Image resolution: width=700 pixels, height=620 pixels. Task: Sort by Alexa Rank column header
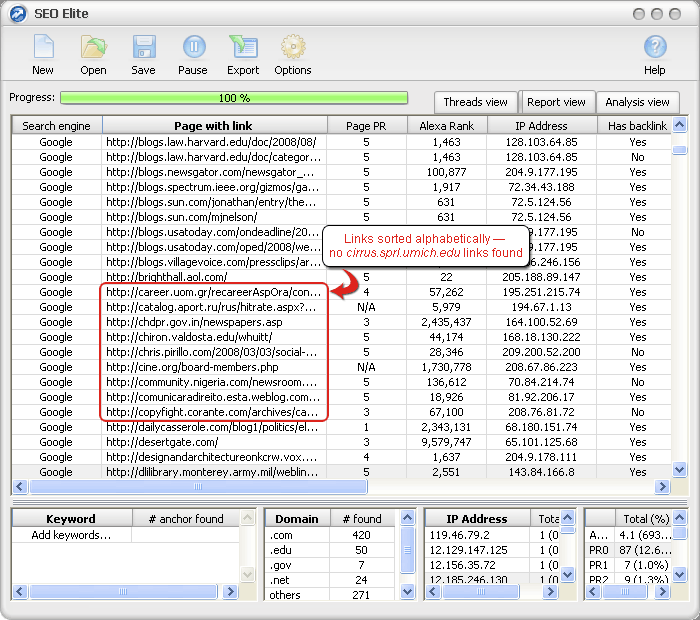tap(446, 126)
